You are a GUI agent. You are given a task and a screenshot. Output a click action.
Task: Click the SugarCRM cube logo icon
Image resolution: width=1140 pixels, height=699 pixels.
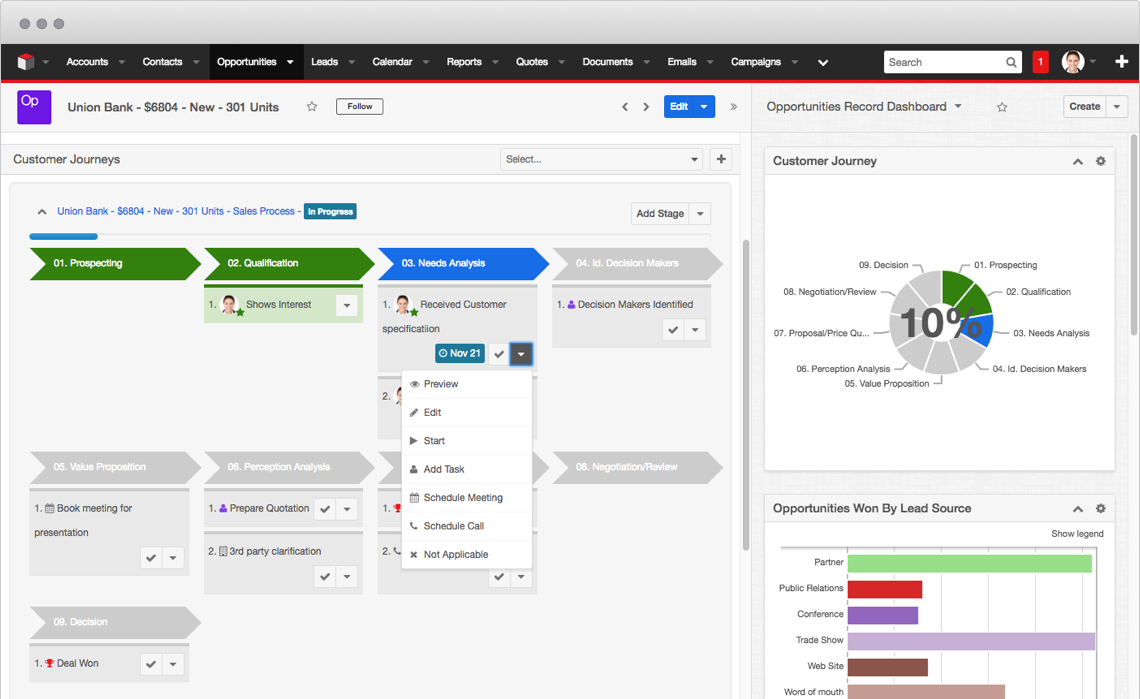(x=26, y=62)
